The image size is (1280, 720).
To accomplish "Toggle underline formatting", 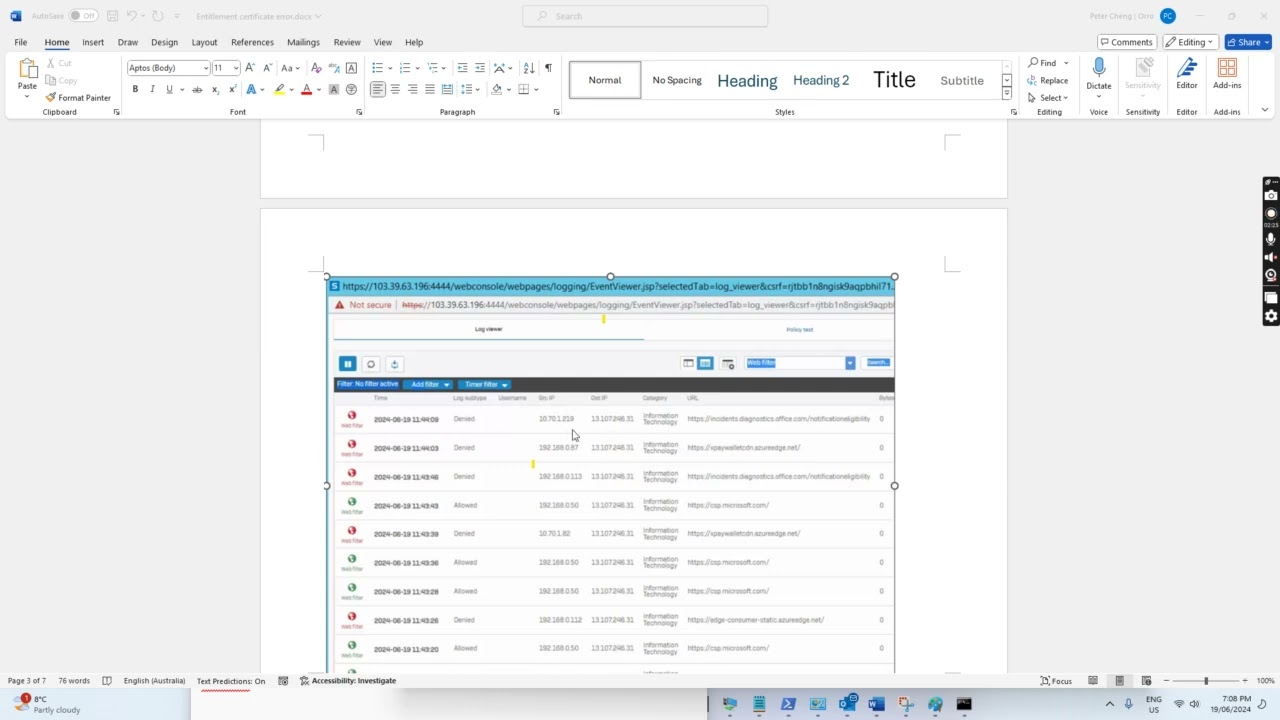I will tap(169, 89).
